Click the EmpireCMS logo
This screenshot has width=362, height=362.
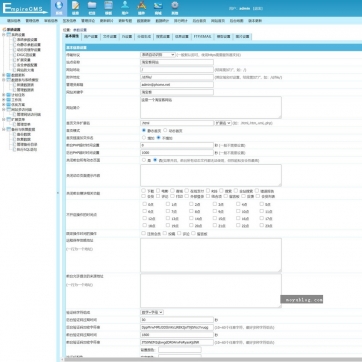pyautogui.click(x=25, y=8)
